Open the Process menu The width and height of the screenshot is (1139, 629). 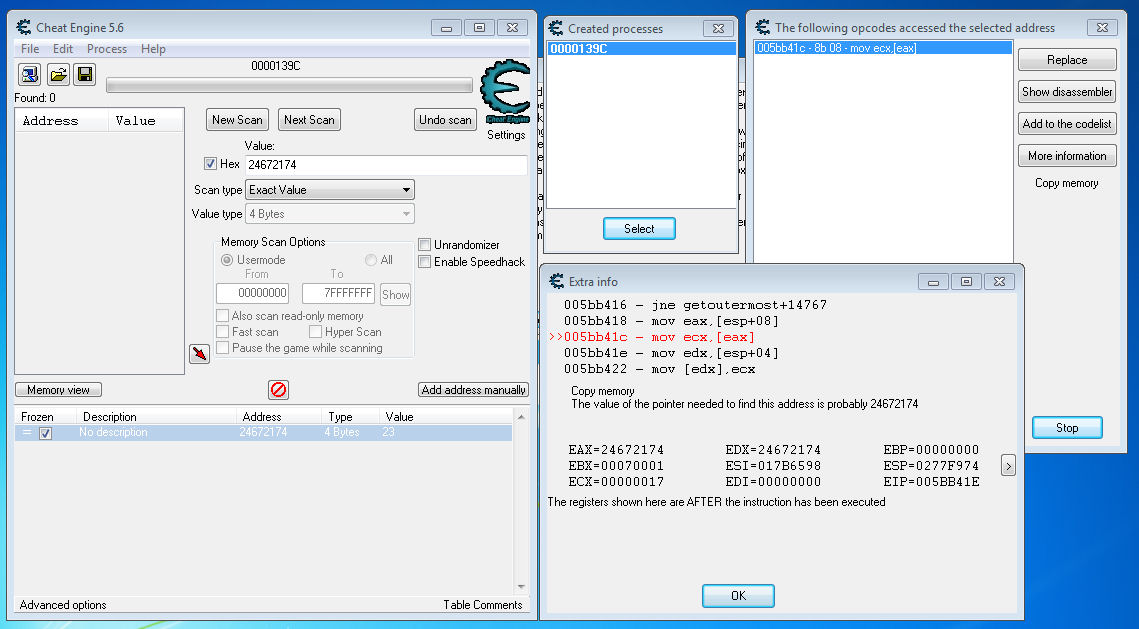106,49
